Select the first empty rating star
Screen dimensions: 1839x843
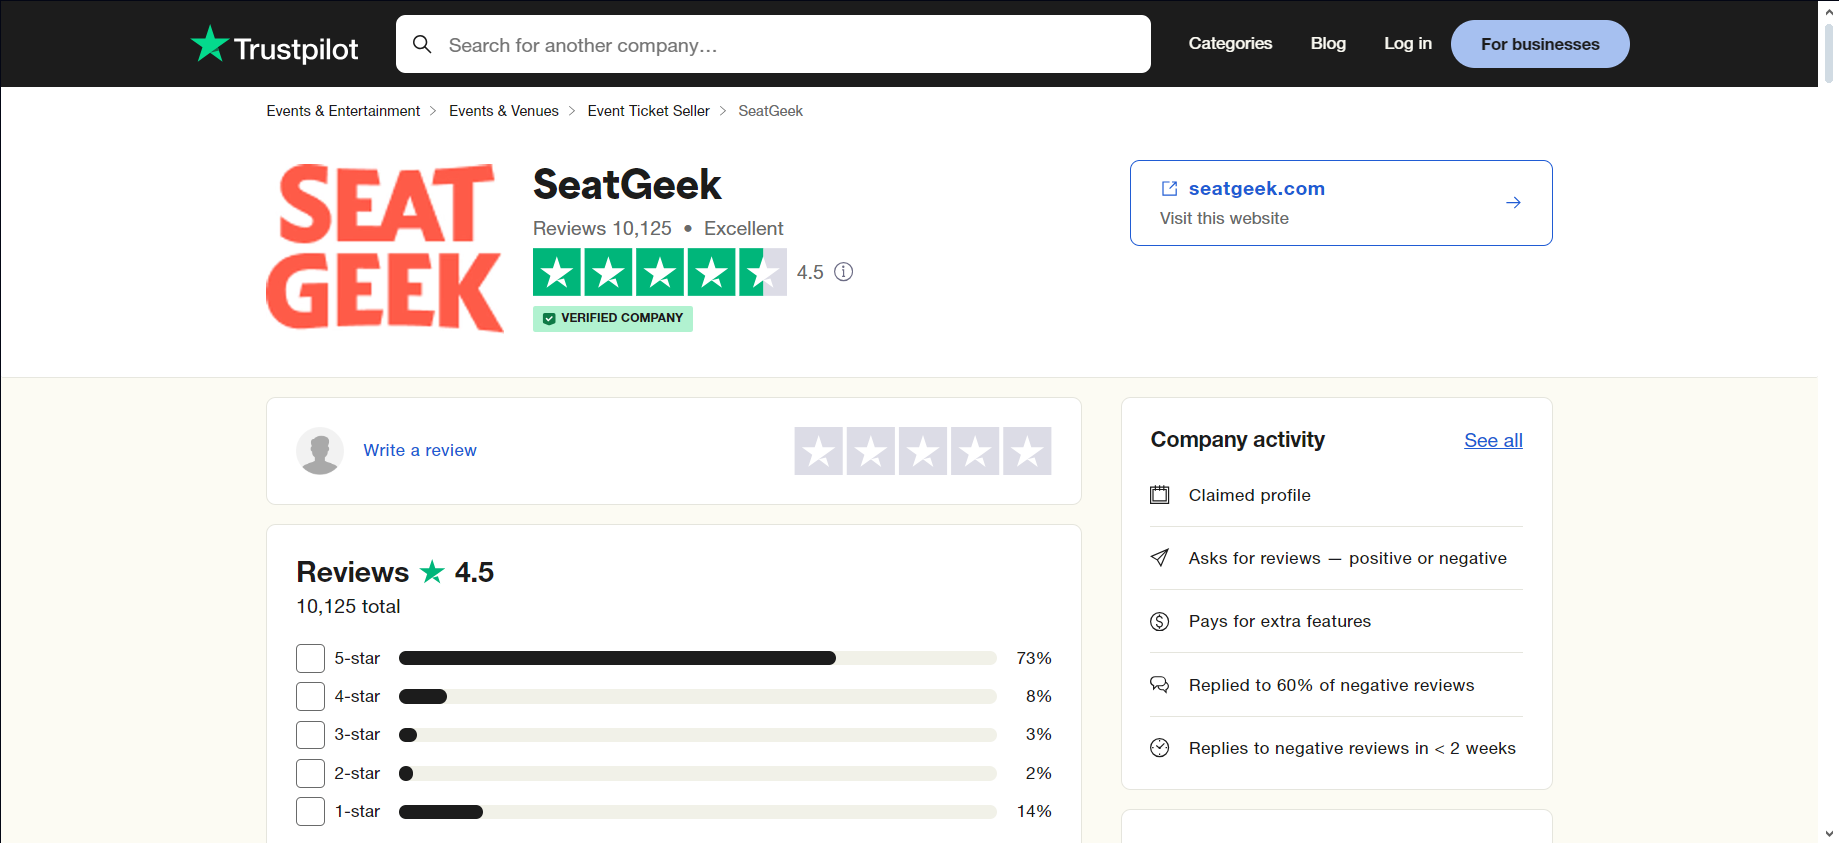pos(819,451)
